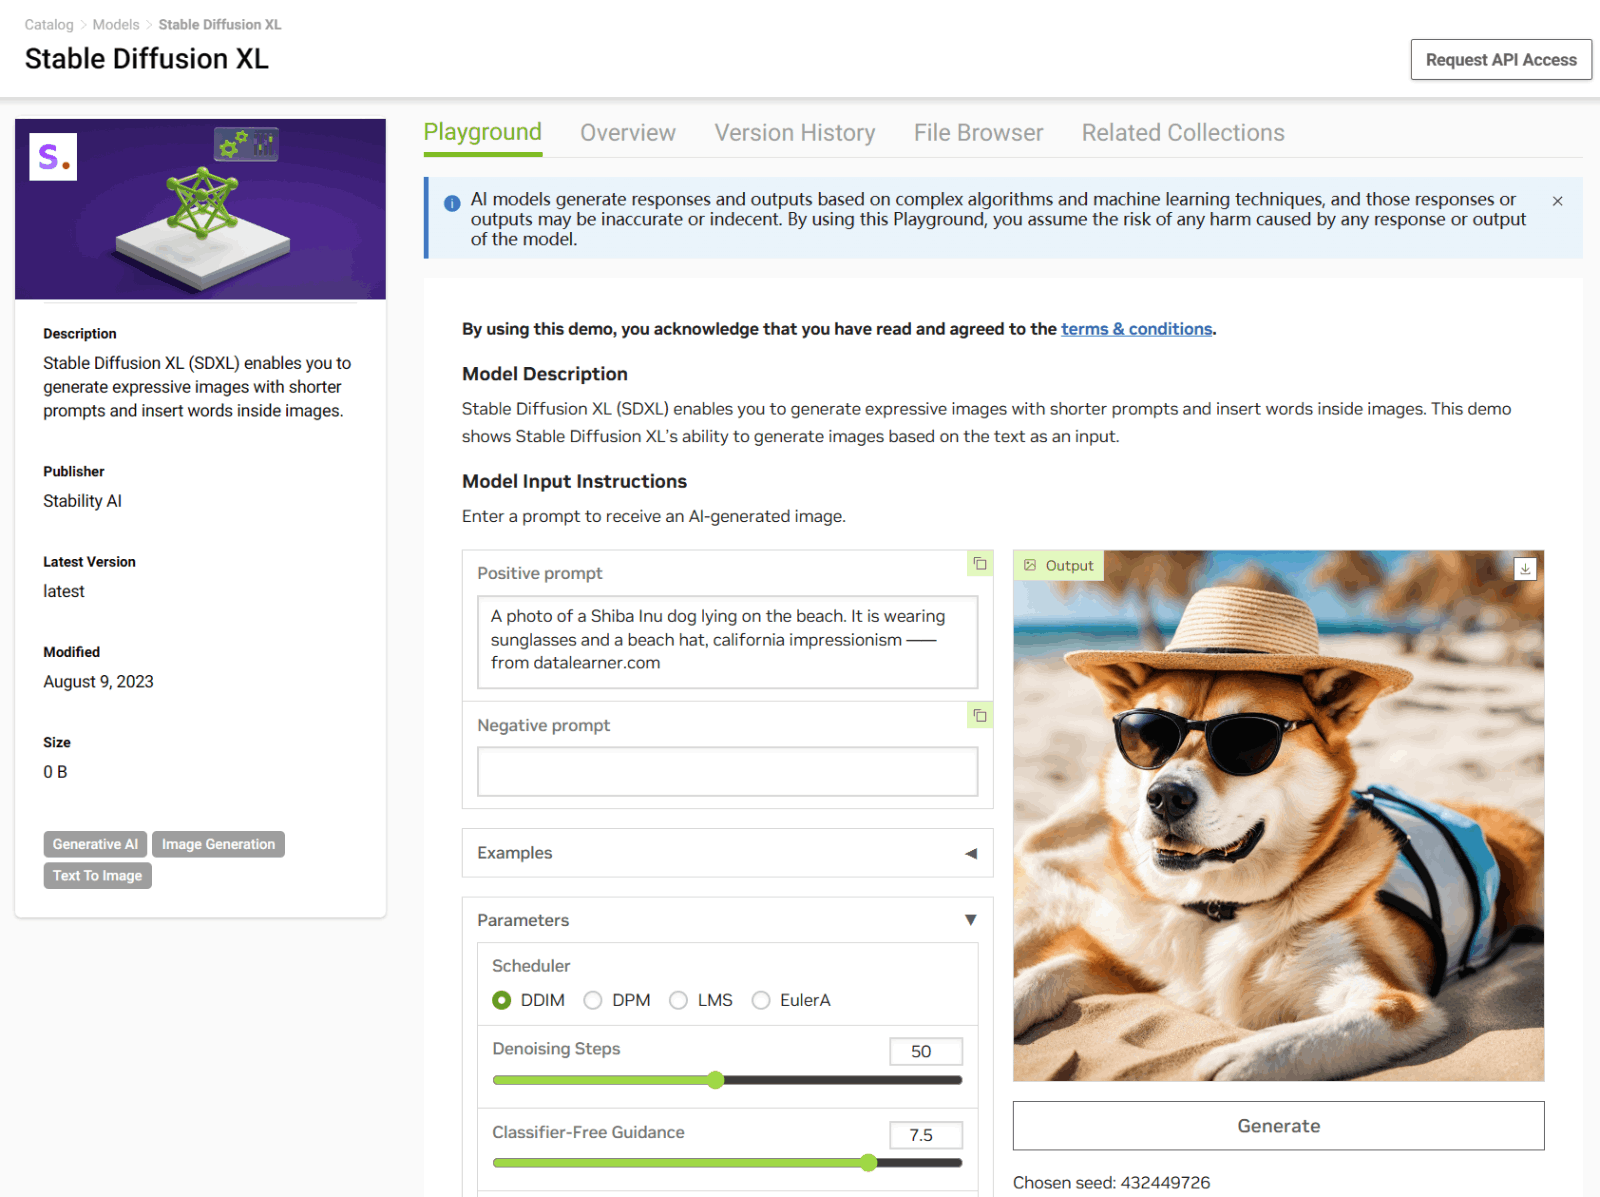Dismiss the AI models info banner

tap(1557, 201)
